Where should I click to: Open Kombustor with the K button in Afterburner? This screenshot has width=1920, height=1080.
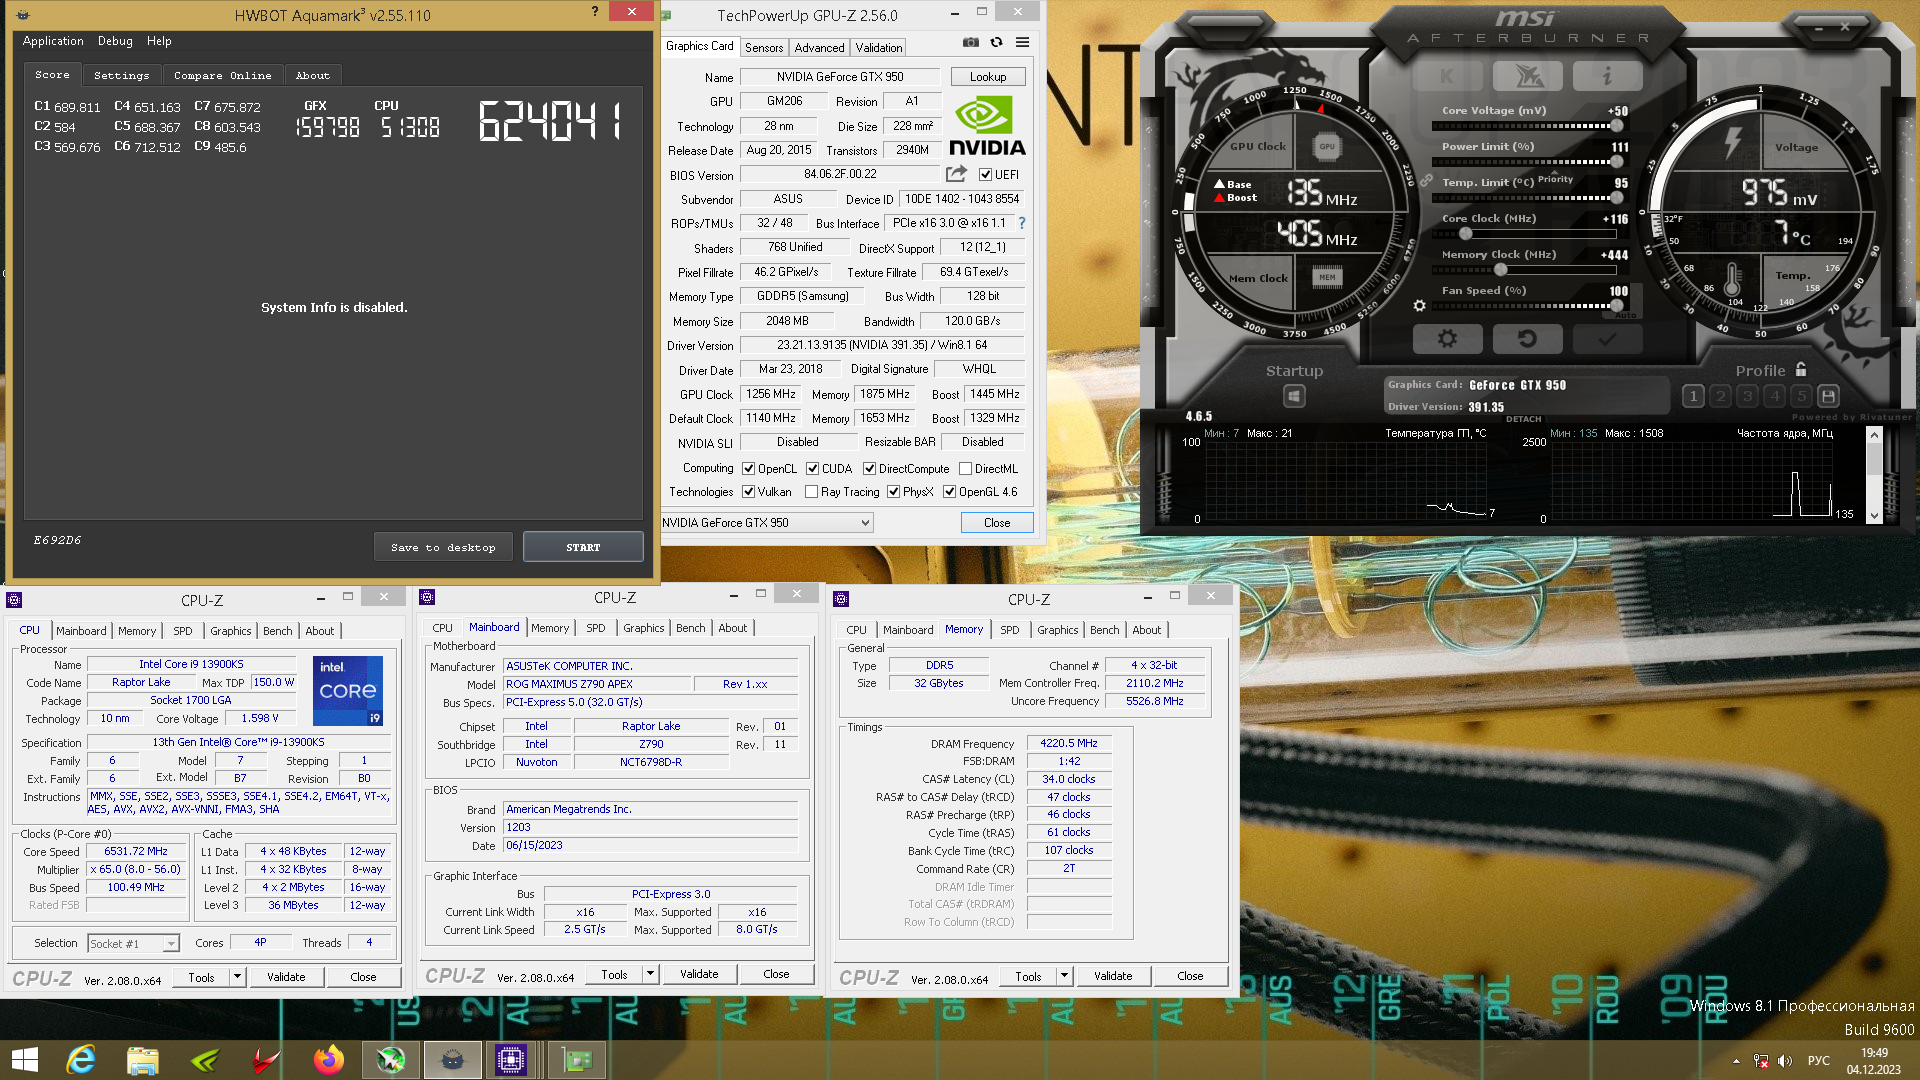(x=1447, y=76)
